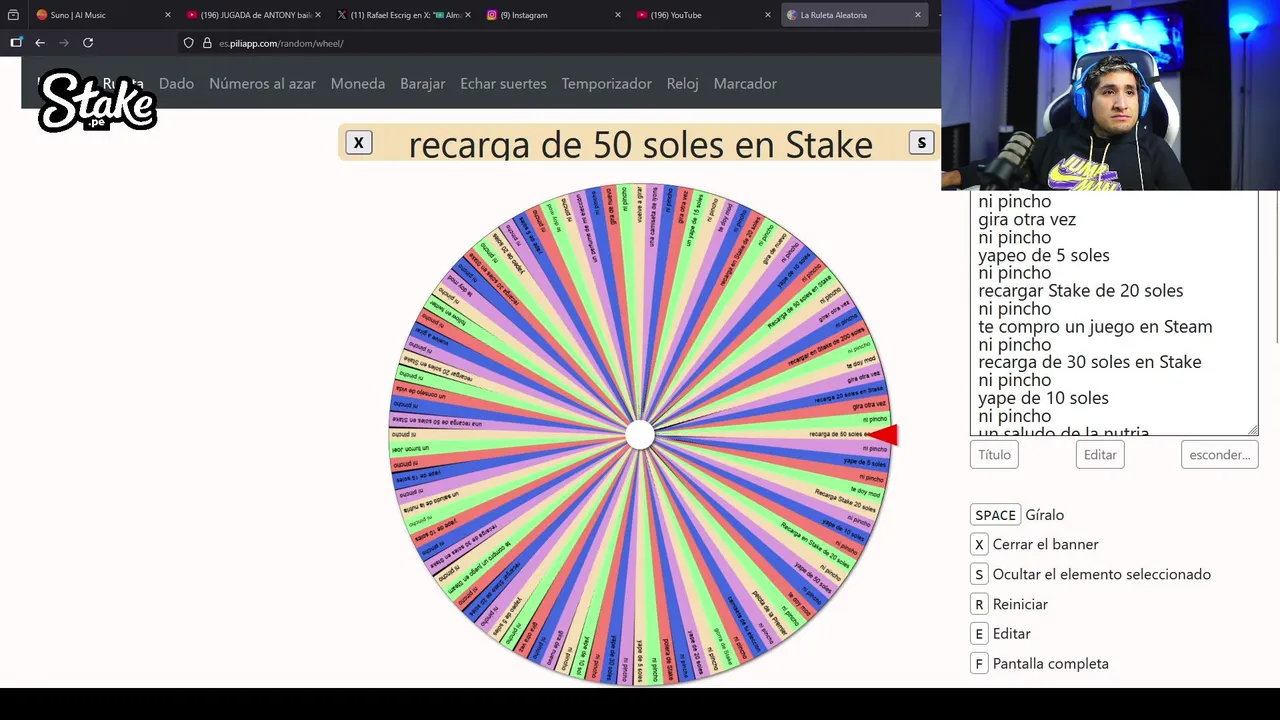Close the JUGADA de ANTONY tab

tap(318, 15)
